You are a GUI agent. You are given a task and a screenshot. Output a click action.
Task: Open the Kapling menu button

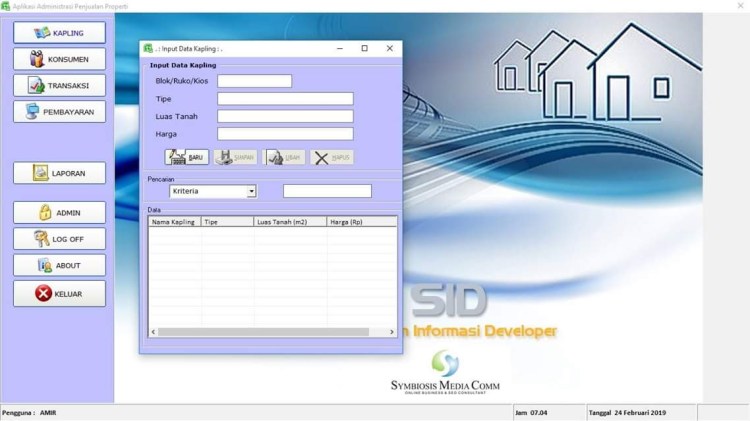(59, 33)
